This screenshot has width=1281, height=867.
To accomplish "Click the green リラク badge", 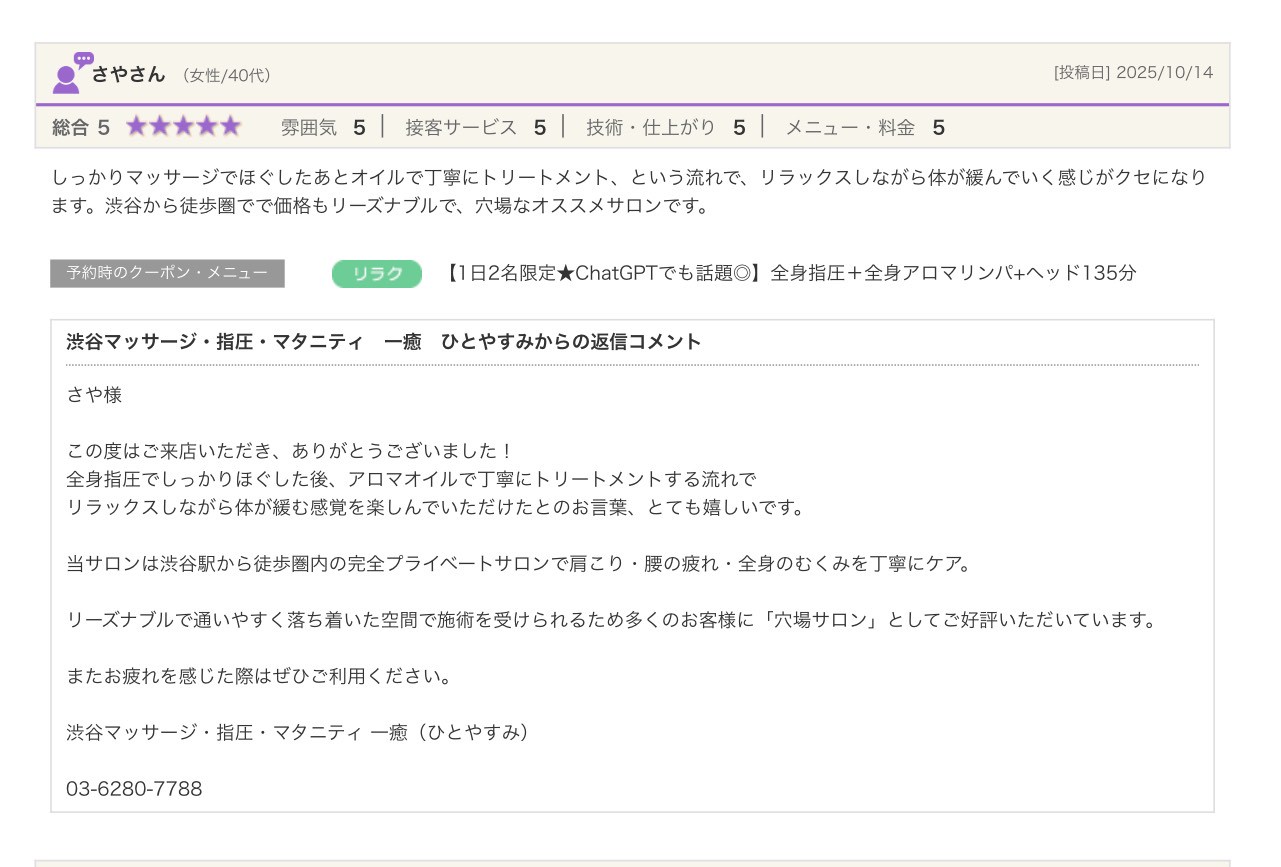I will [377, 274].
